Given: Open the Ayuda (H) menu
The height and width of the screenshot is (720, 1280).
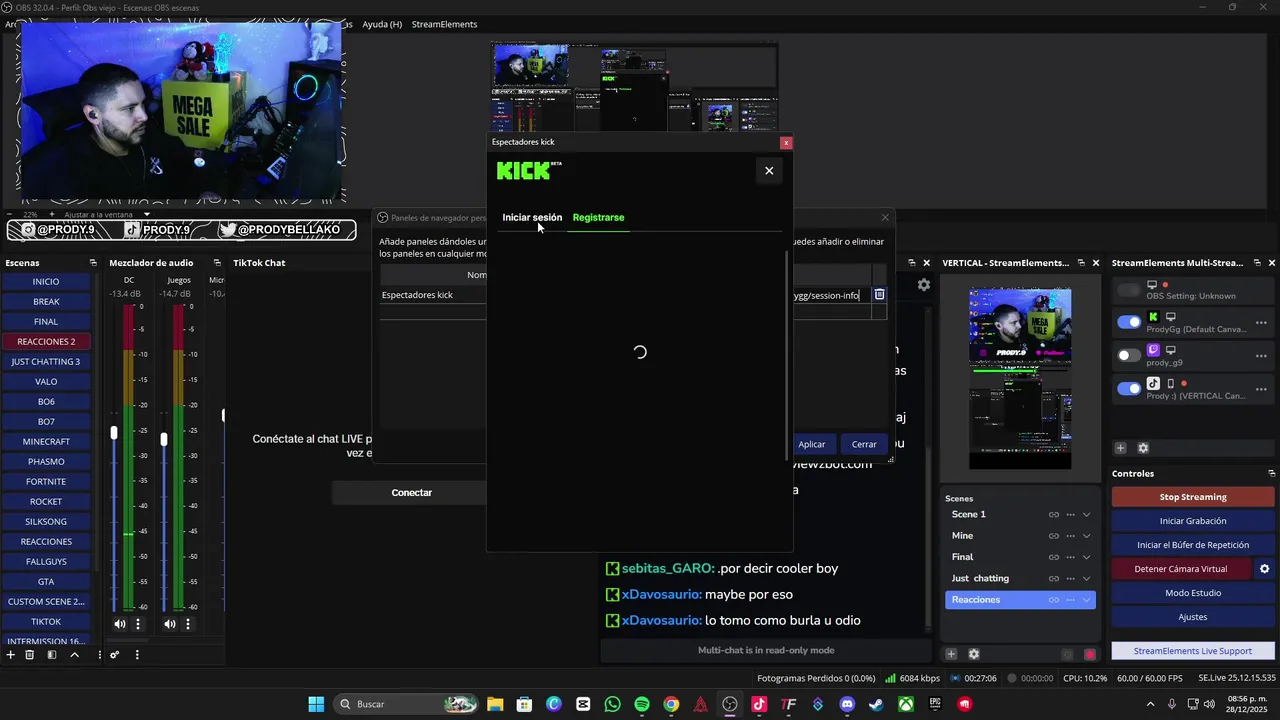Looking at the screenshot, I should tap(382, 24).
